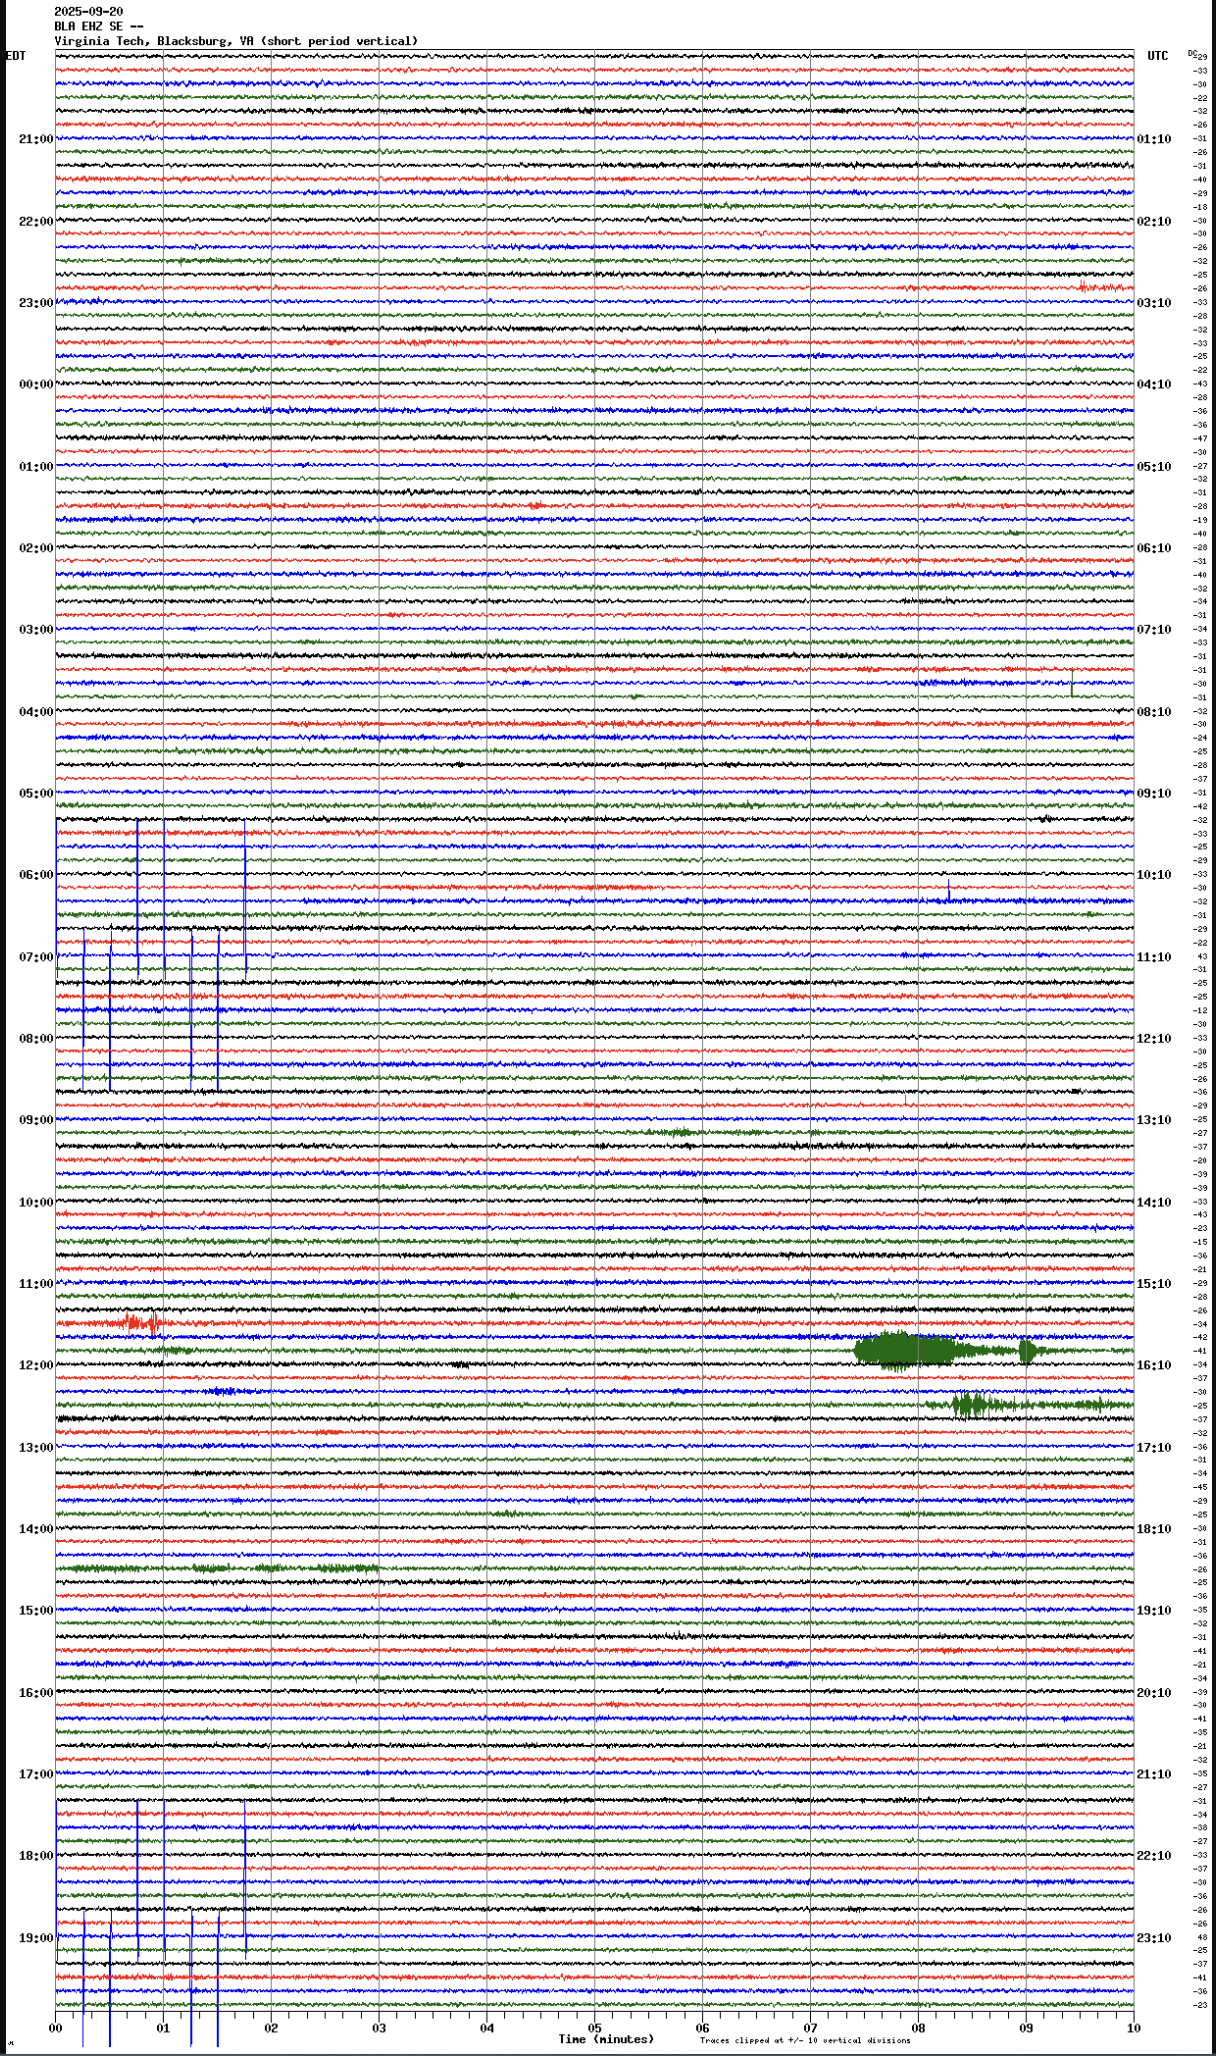
Task: Click the Time (minutes) axis label
Action: [x=606, y=2039]
